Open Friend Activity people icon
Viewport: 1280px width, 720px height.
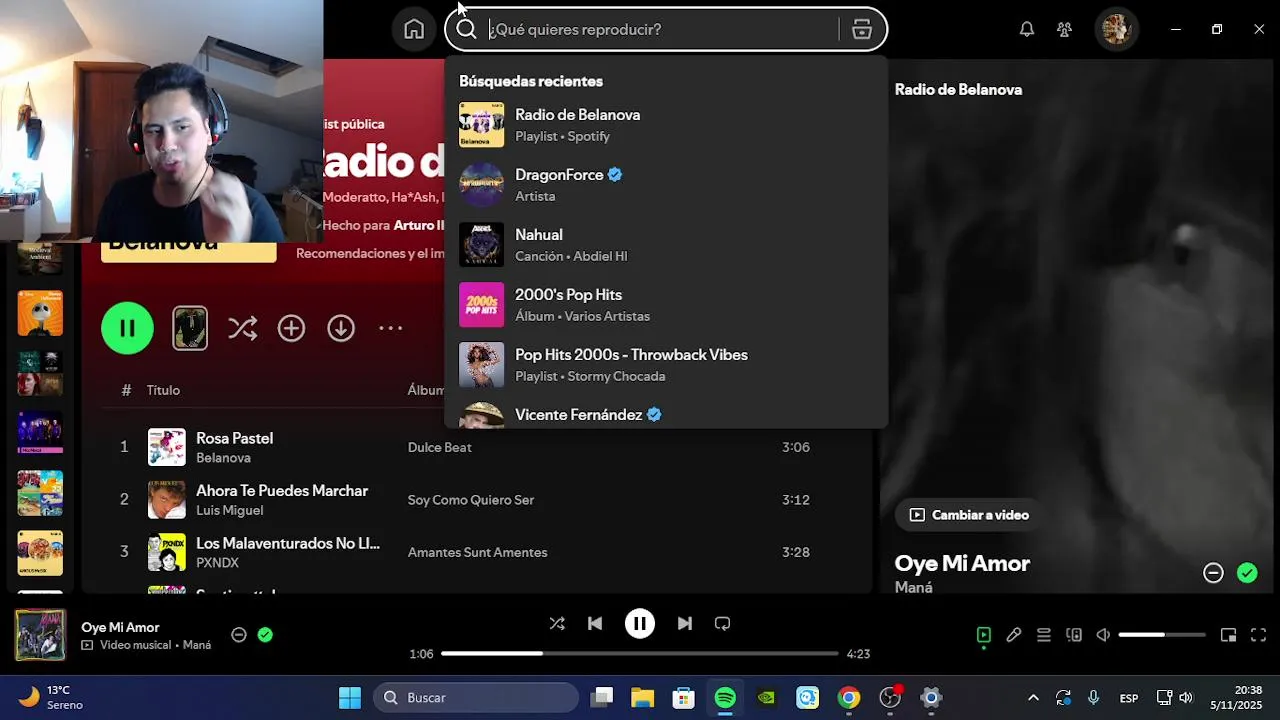[1065, 29]
